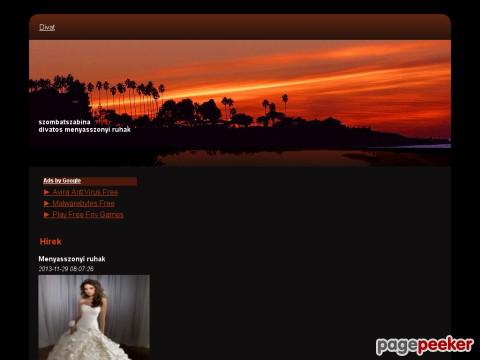Open the wedding dress photo thumbnail
This screenshot has width=480, height=360.
click(x=94, y=317)
